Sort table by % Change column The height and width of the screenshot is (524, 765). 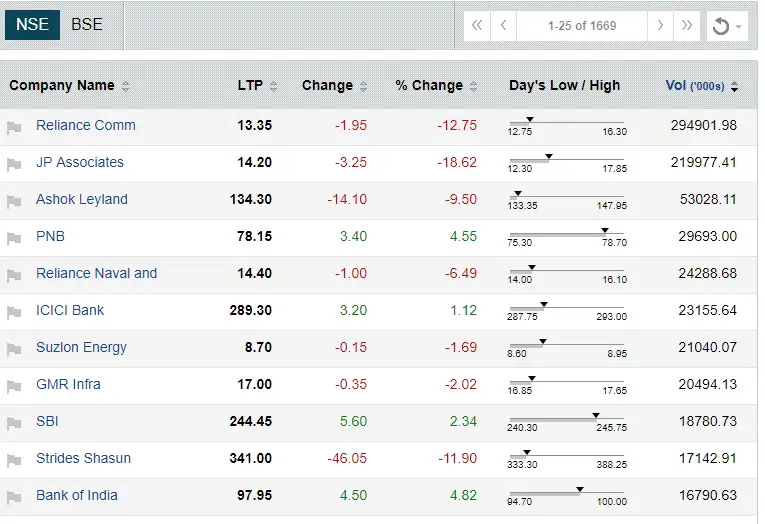pos(436,85)
